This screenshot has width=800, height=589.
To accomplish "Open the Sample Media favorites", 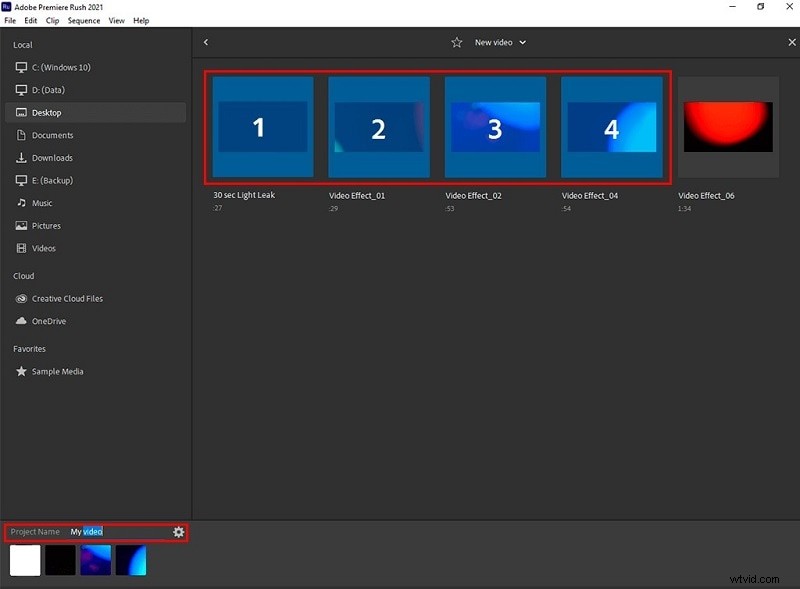I will click(57, 371).
